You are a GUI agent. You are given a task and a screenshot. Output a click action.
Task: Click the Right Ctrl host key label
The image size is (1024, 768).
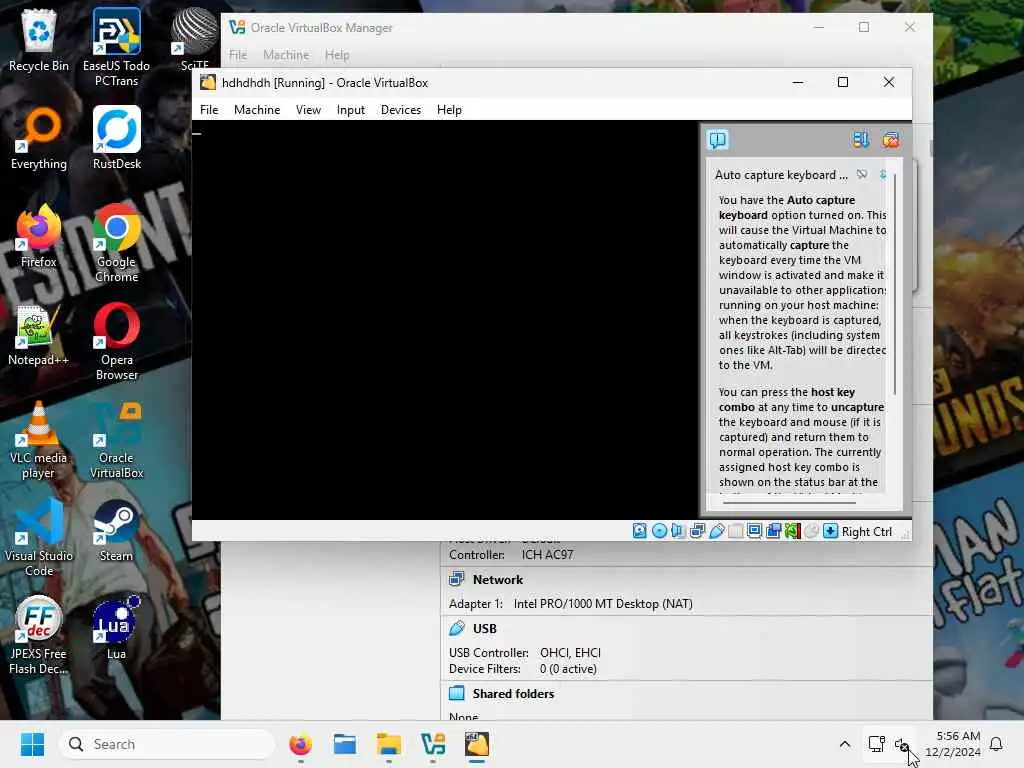[x=867, y=532]
